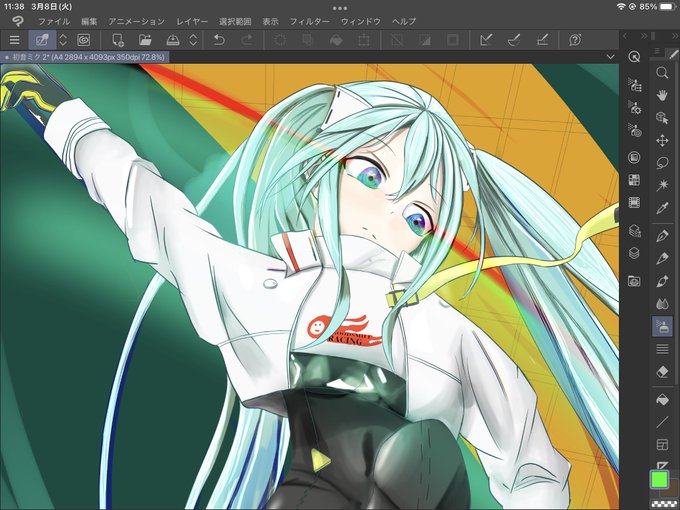Open the フィルター menu
The height and width of the screenshot is (510, 680).
click(310, 21)
